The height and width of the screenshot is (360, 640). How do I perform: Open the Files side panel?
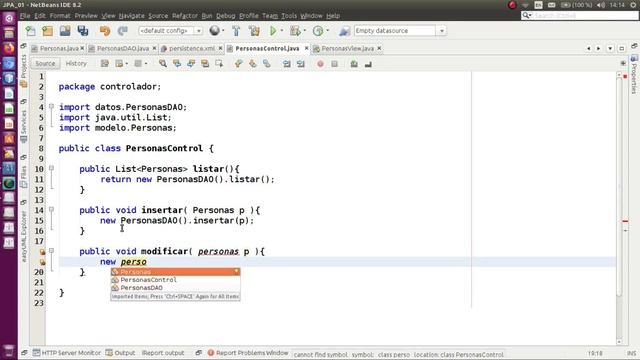[x=23, y=176]
